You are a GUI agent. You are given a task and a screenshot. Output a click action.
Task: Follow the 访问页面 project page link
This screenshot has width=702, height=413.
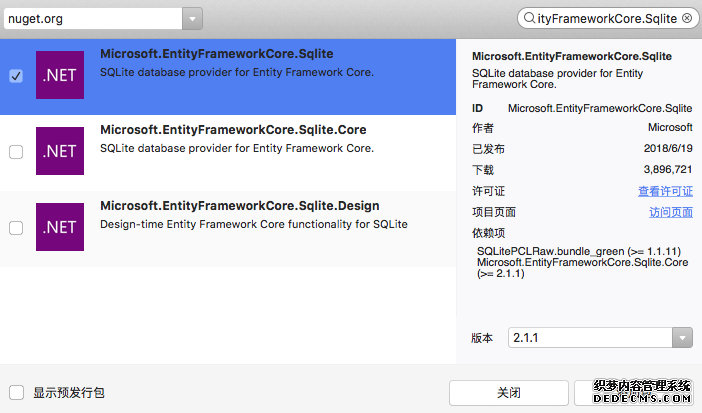click(670, 212)
